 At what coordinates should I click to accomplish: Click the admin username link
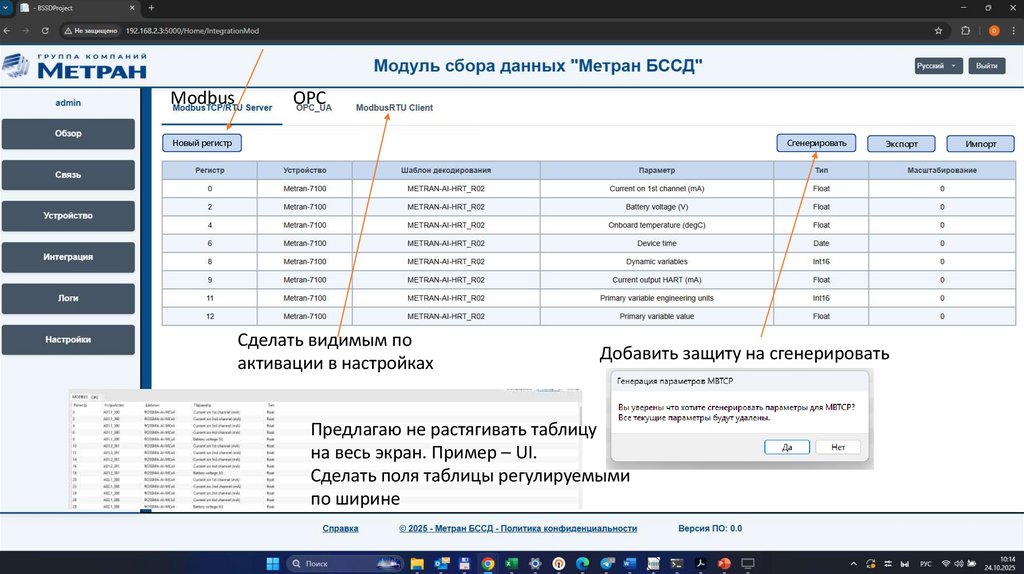click(x=68, y=103)
